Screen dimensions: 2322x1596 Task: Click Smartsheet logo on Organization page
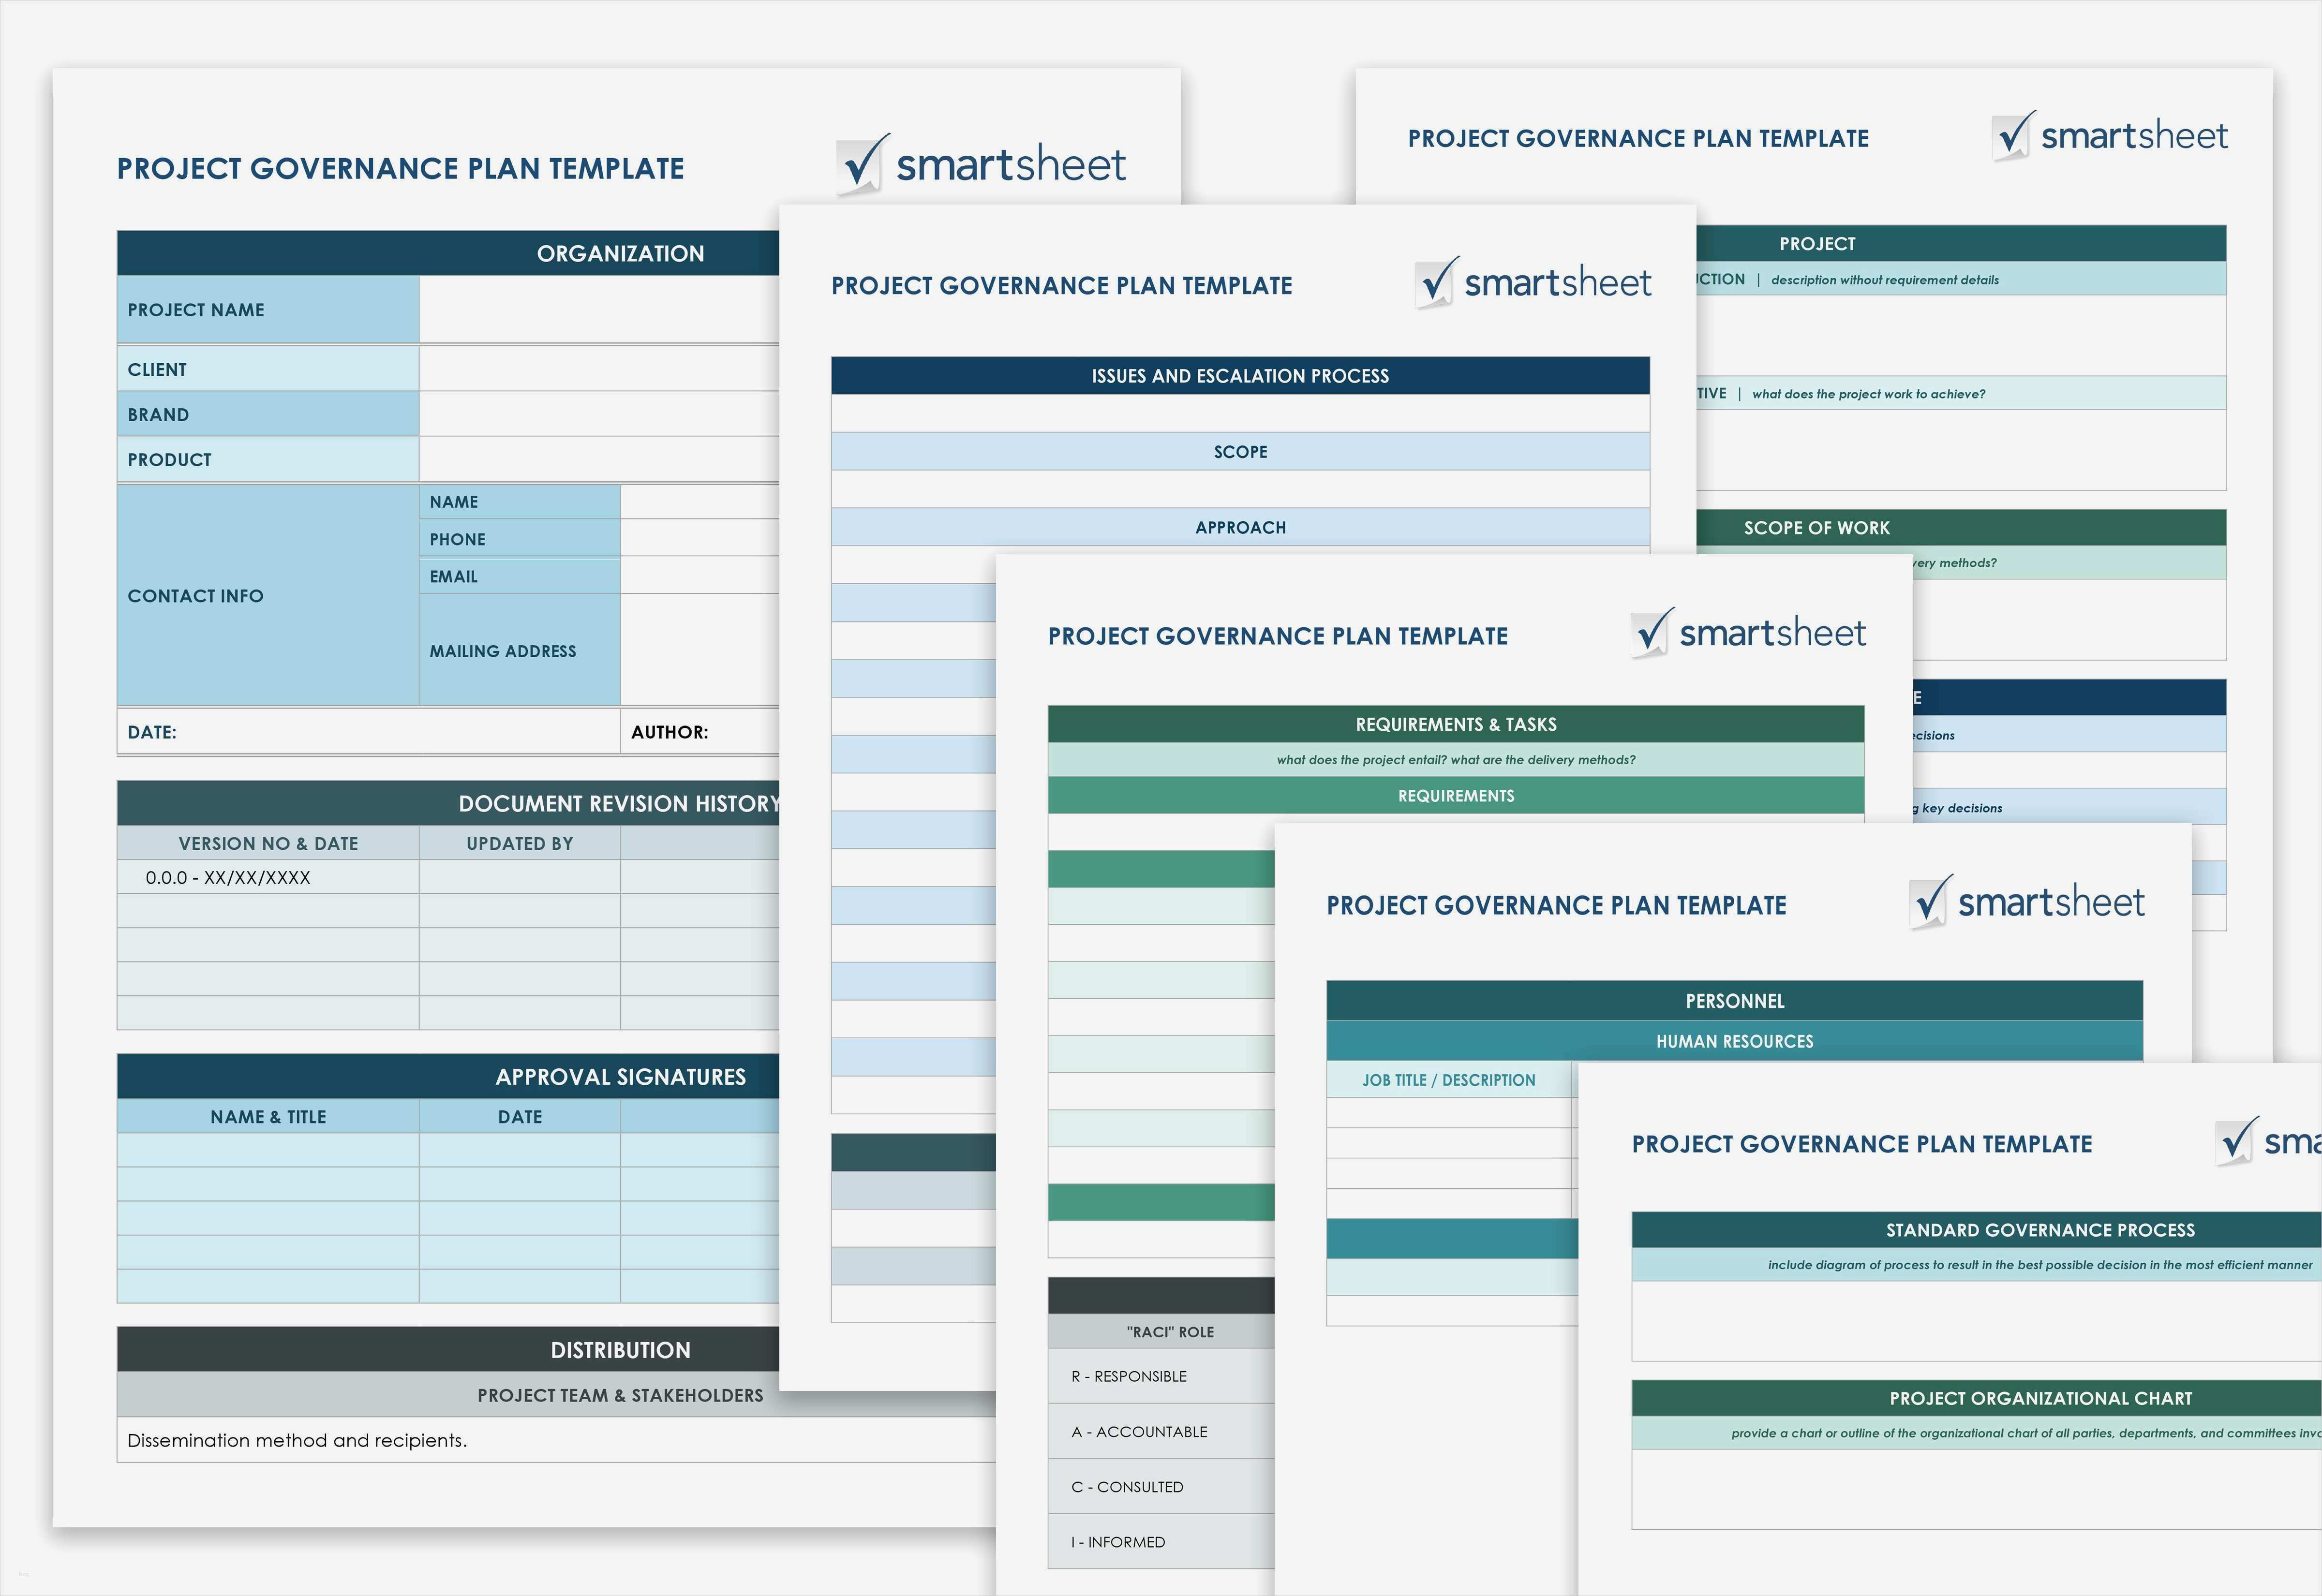point(981,165)
